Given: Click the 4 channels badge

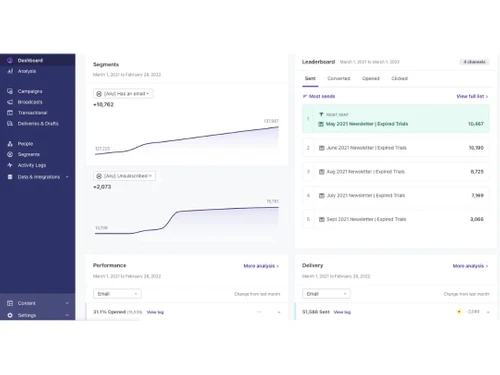Looking at the screenshot, I should coord(474,62).
